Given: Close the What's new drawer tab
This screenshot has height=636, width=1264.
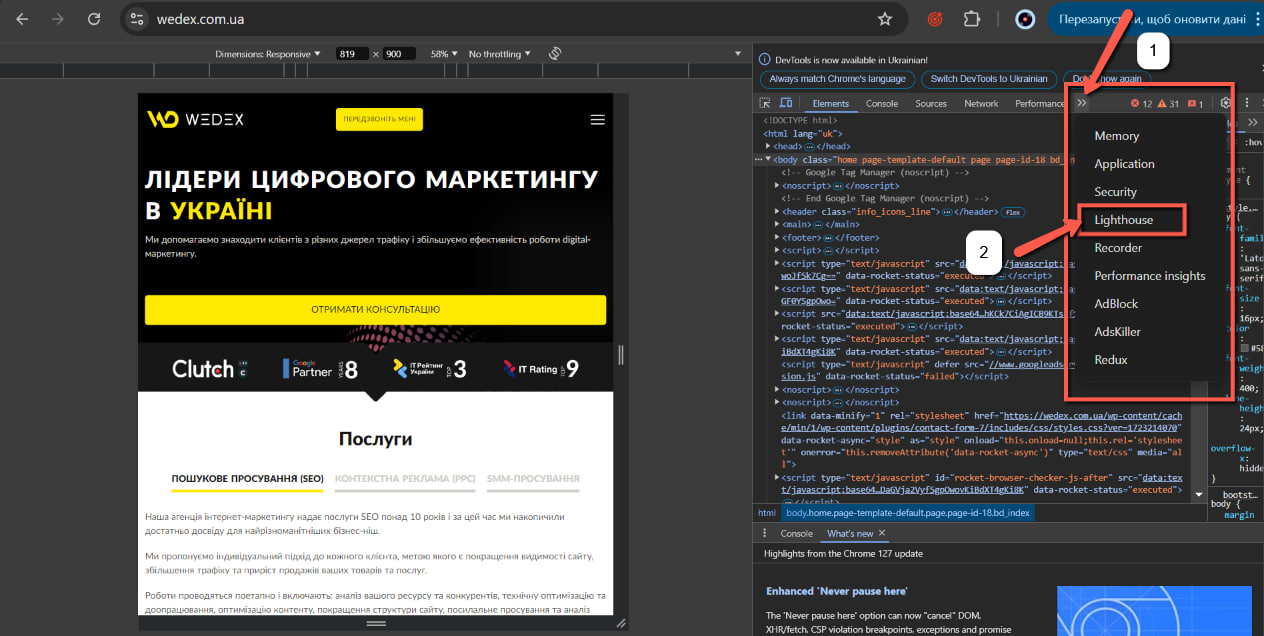Looking at the screenshot, I should 882,533.
